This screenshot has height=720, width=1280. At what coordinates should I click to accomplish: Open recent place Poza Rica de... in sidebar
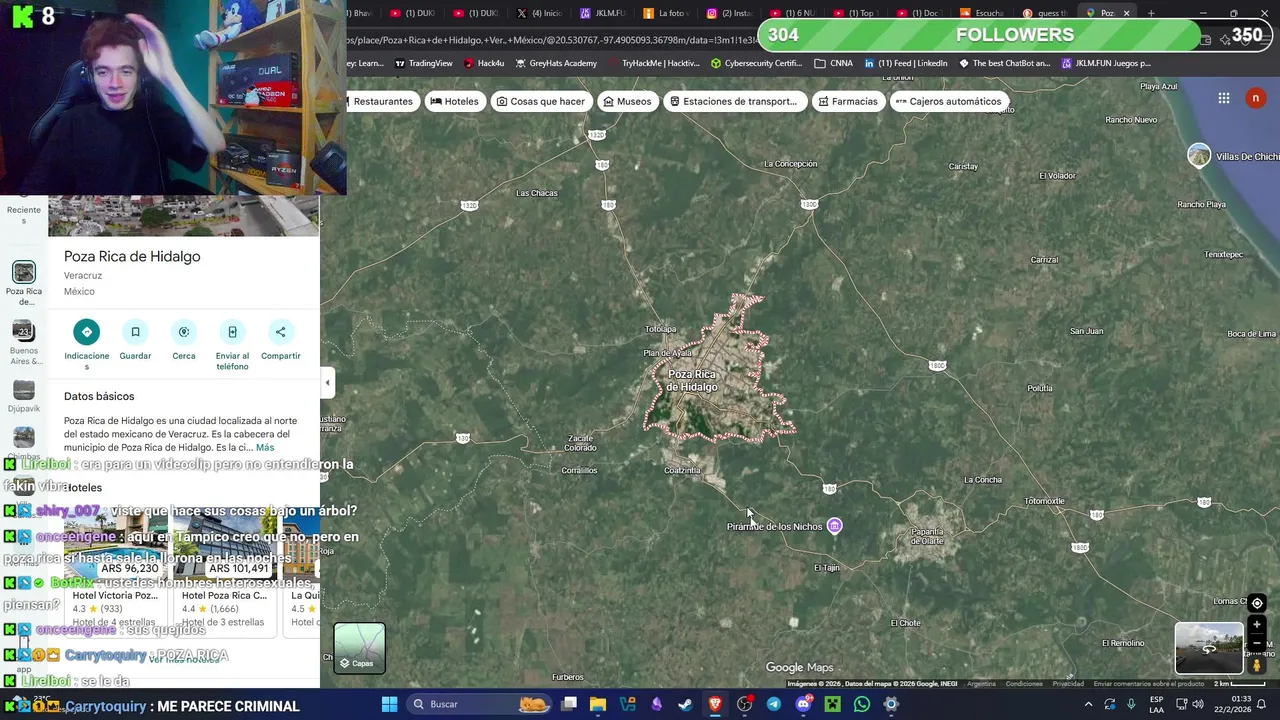pyautogui.click(x=24, y=283)
